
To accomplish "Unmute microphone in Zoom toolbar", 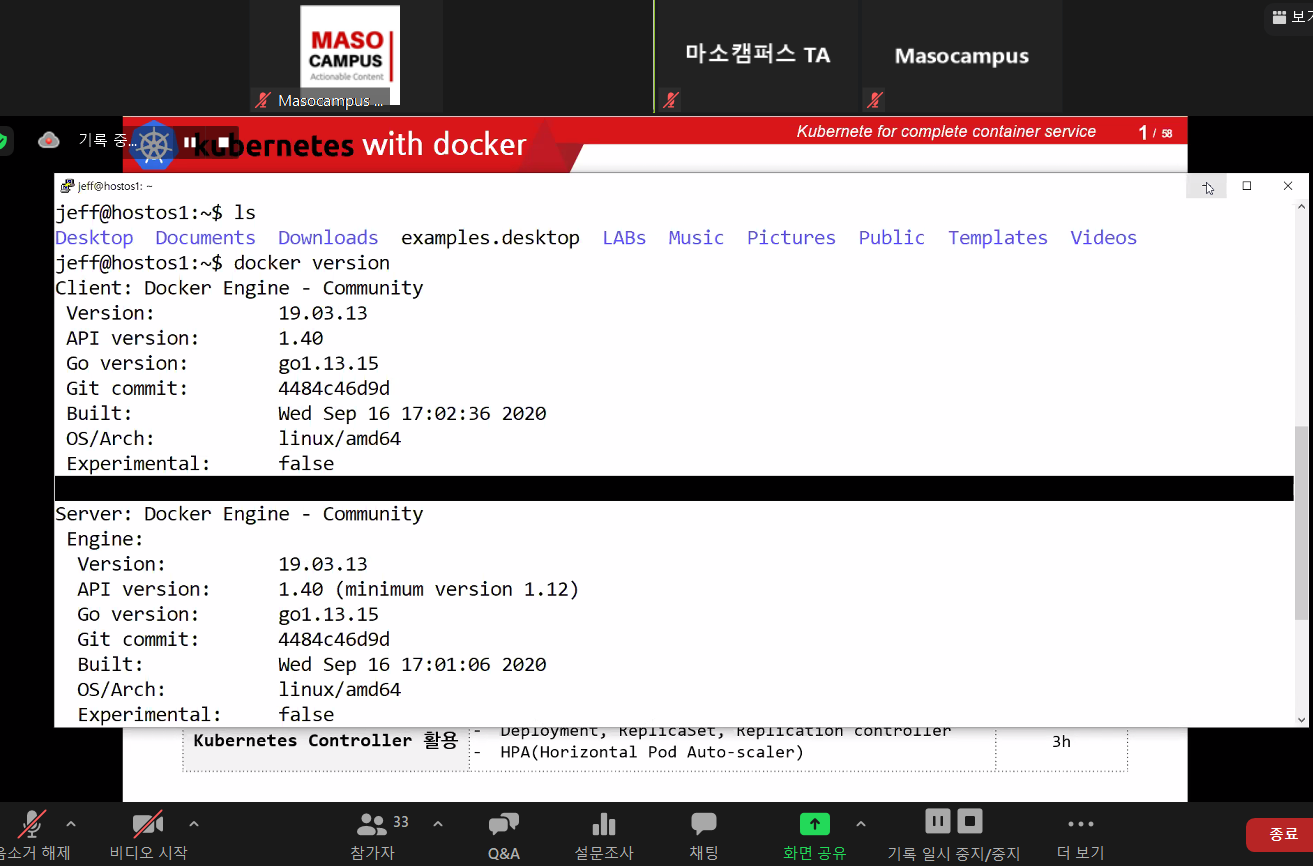I will 32,826.
